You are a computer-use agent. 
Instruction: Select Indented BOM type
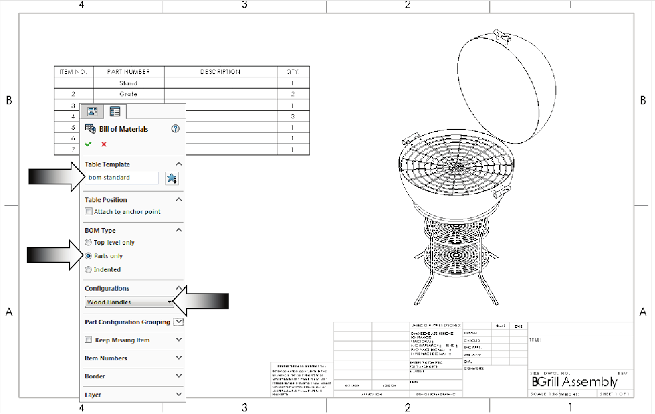click(88, 269)
